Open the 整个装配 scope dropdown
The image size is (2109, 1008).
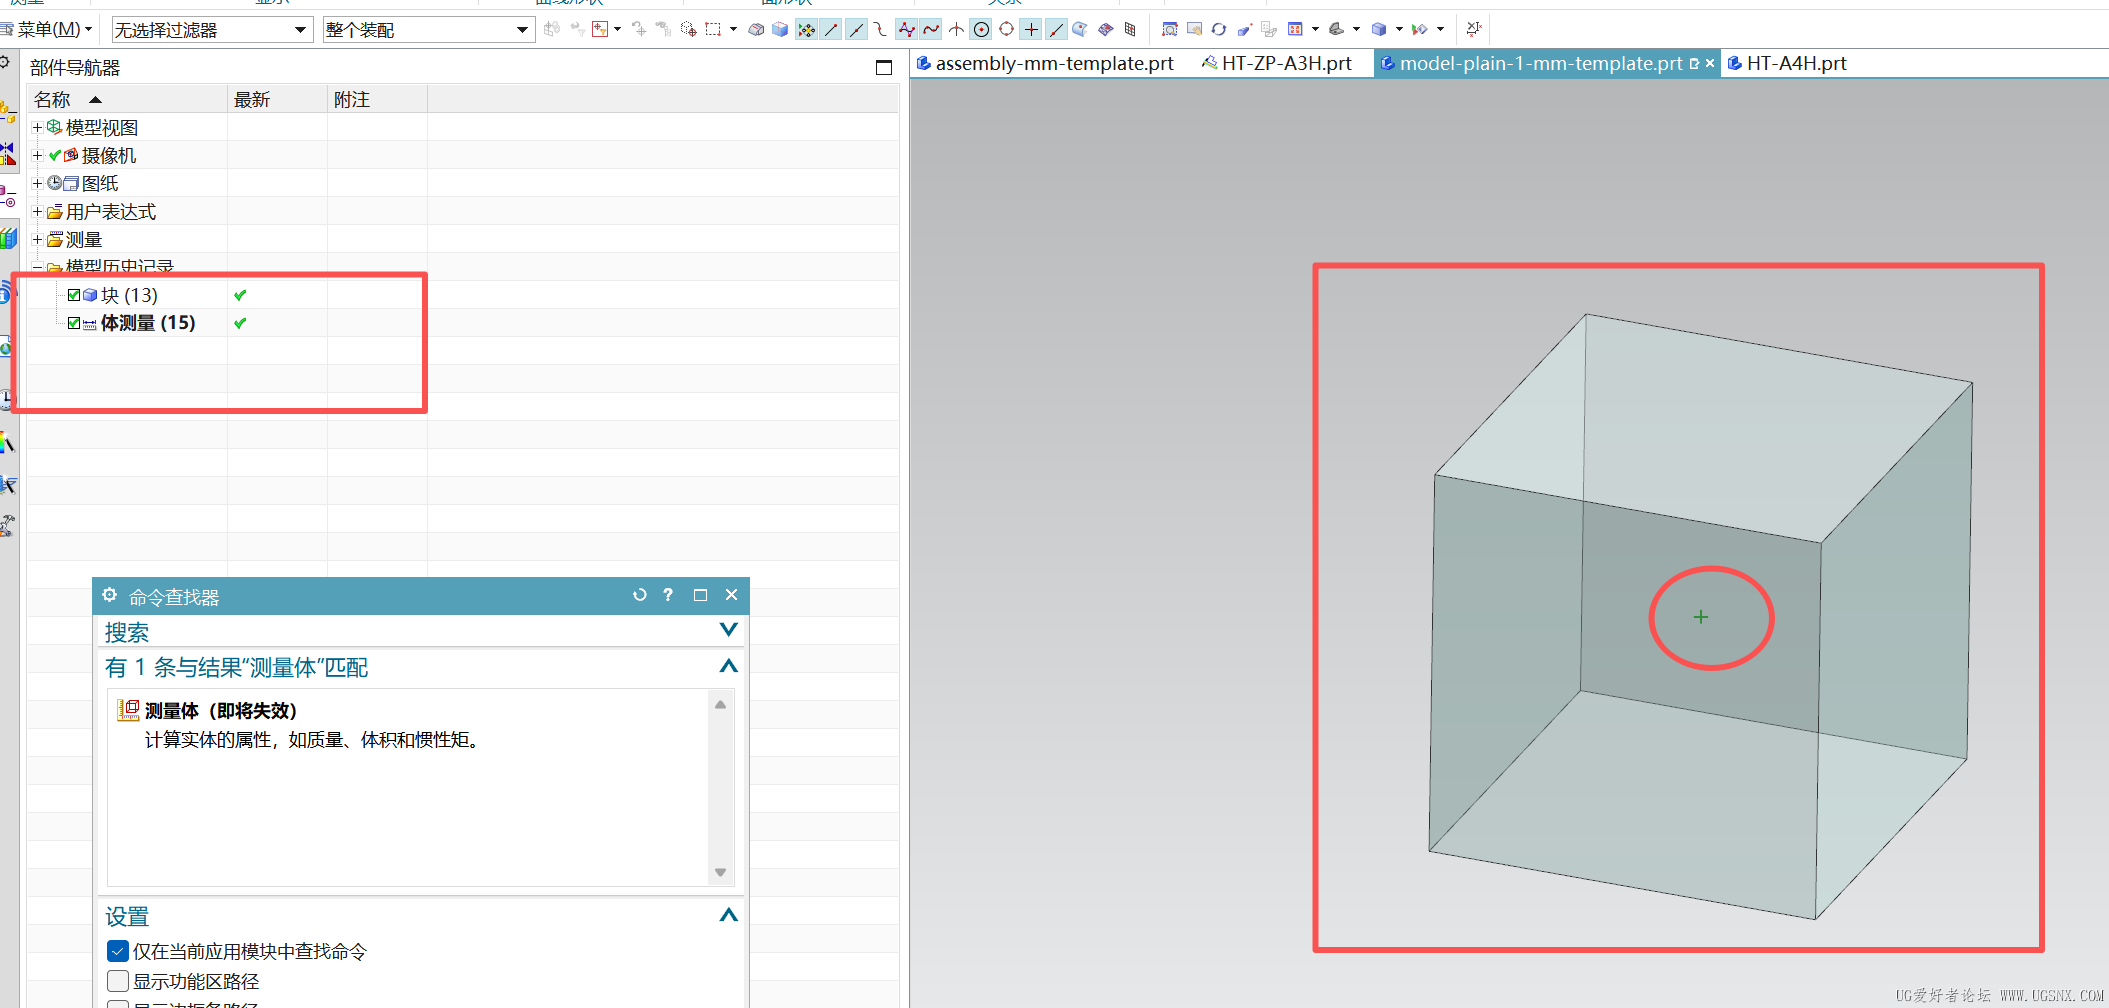click(521, 30)
